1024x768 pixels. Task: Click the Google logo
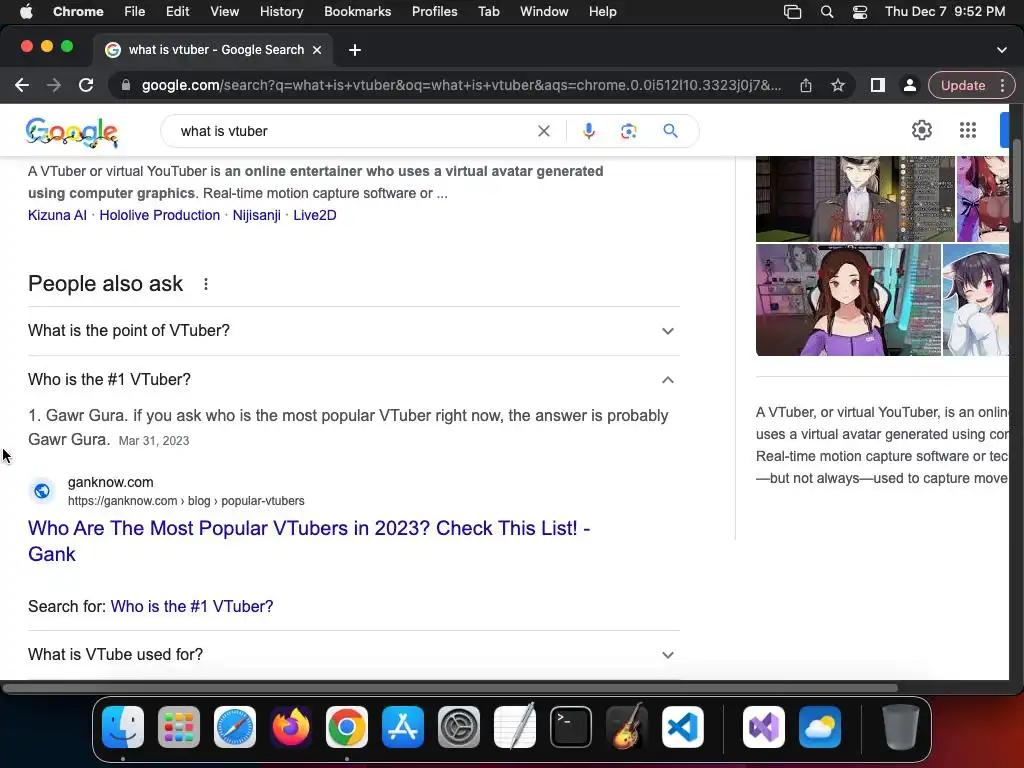72,133
